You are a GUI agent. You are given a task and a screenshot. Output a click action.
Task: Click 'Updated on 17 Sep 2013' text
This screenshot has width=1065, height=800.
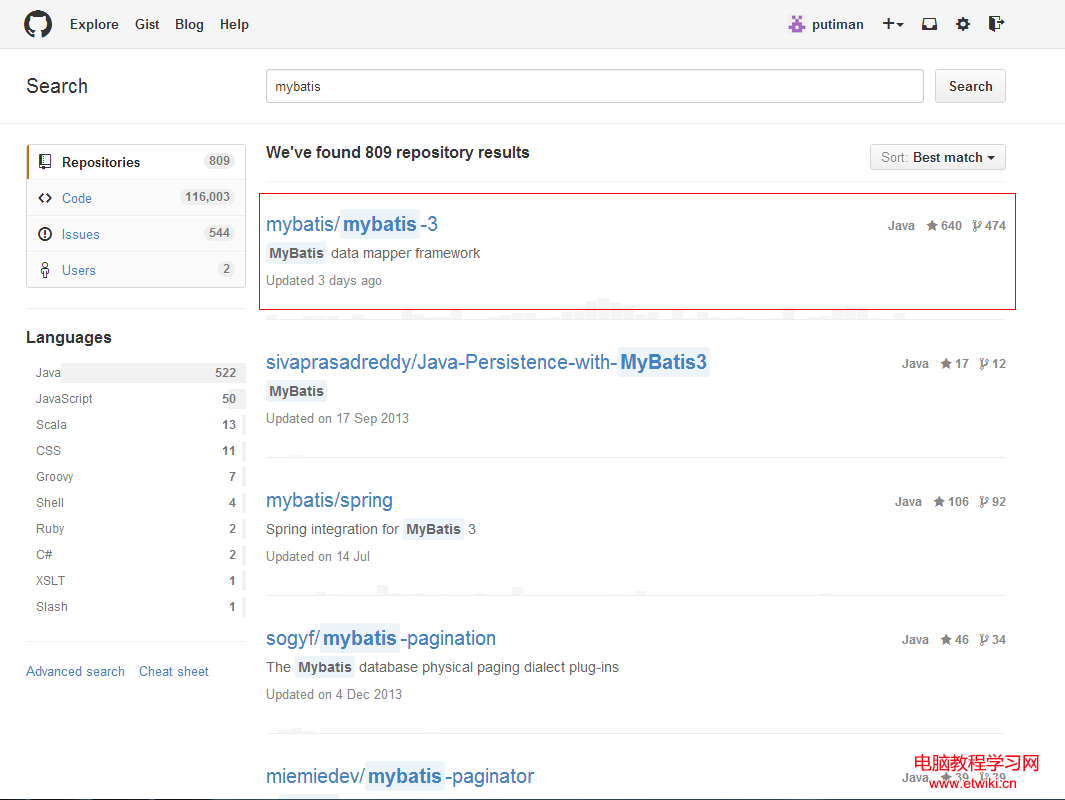(338, 418)
